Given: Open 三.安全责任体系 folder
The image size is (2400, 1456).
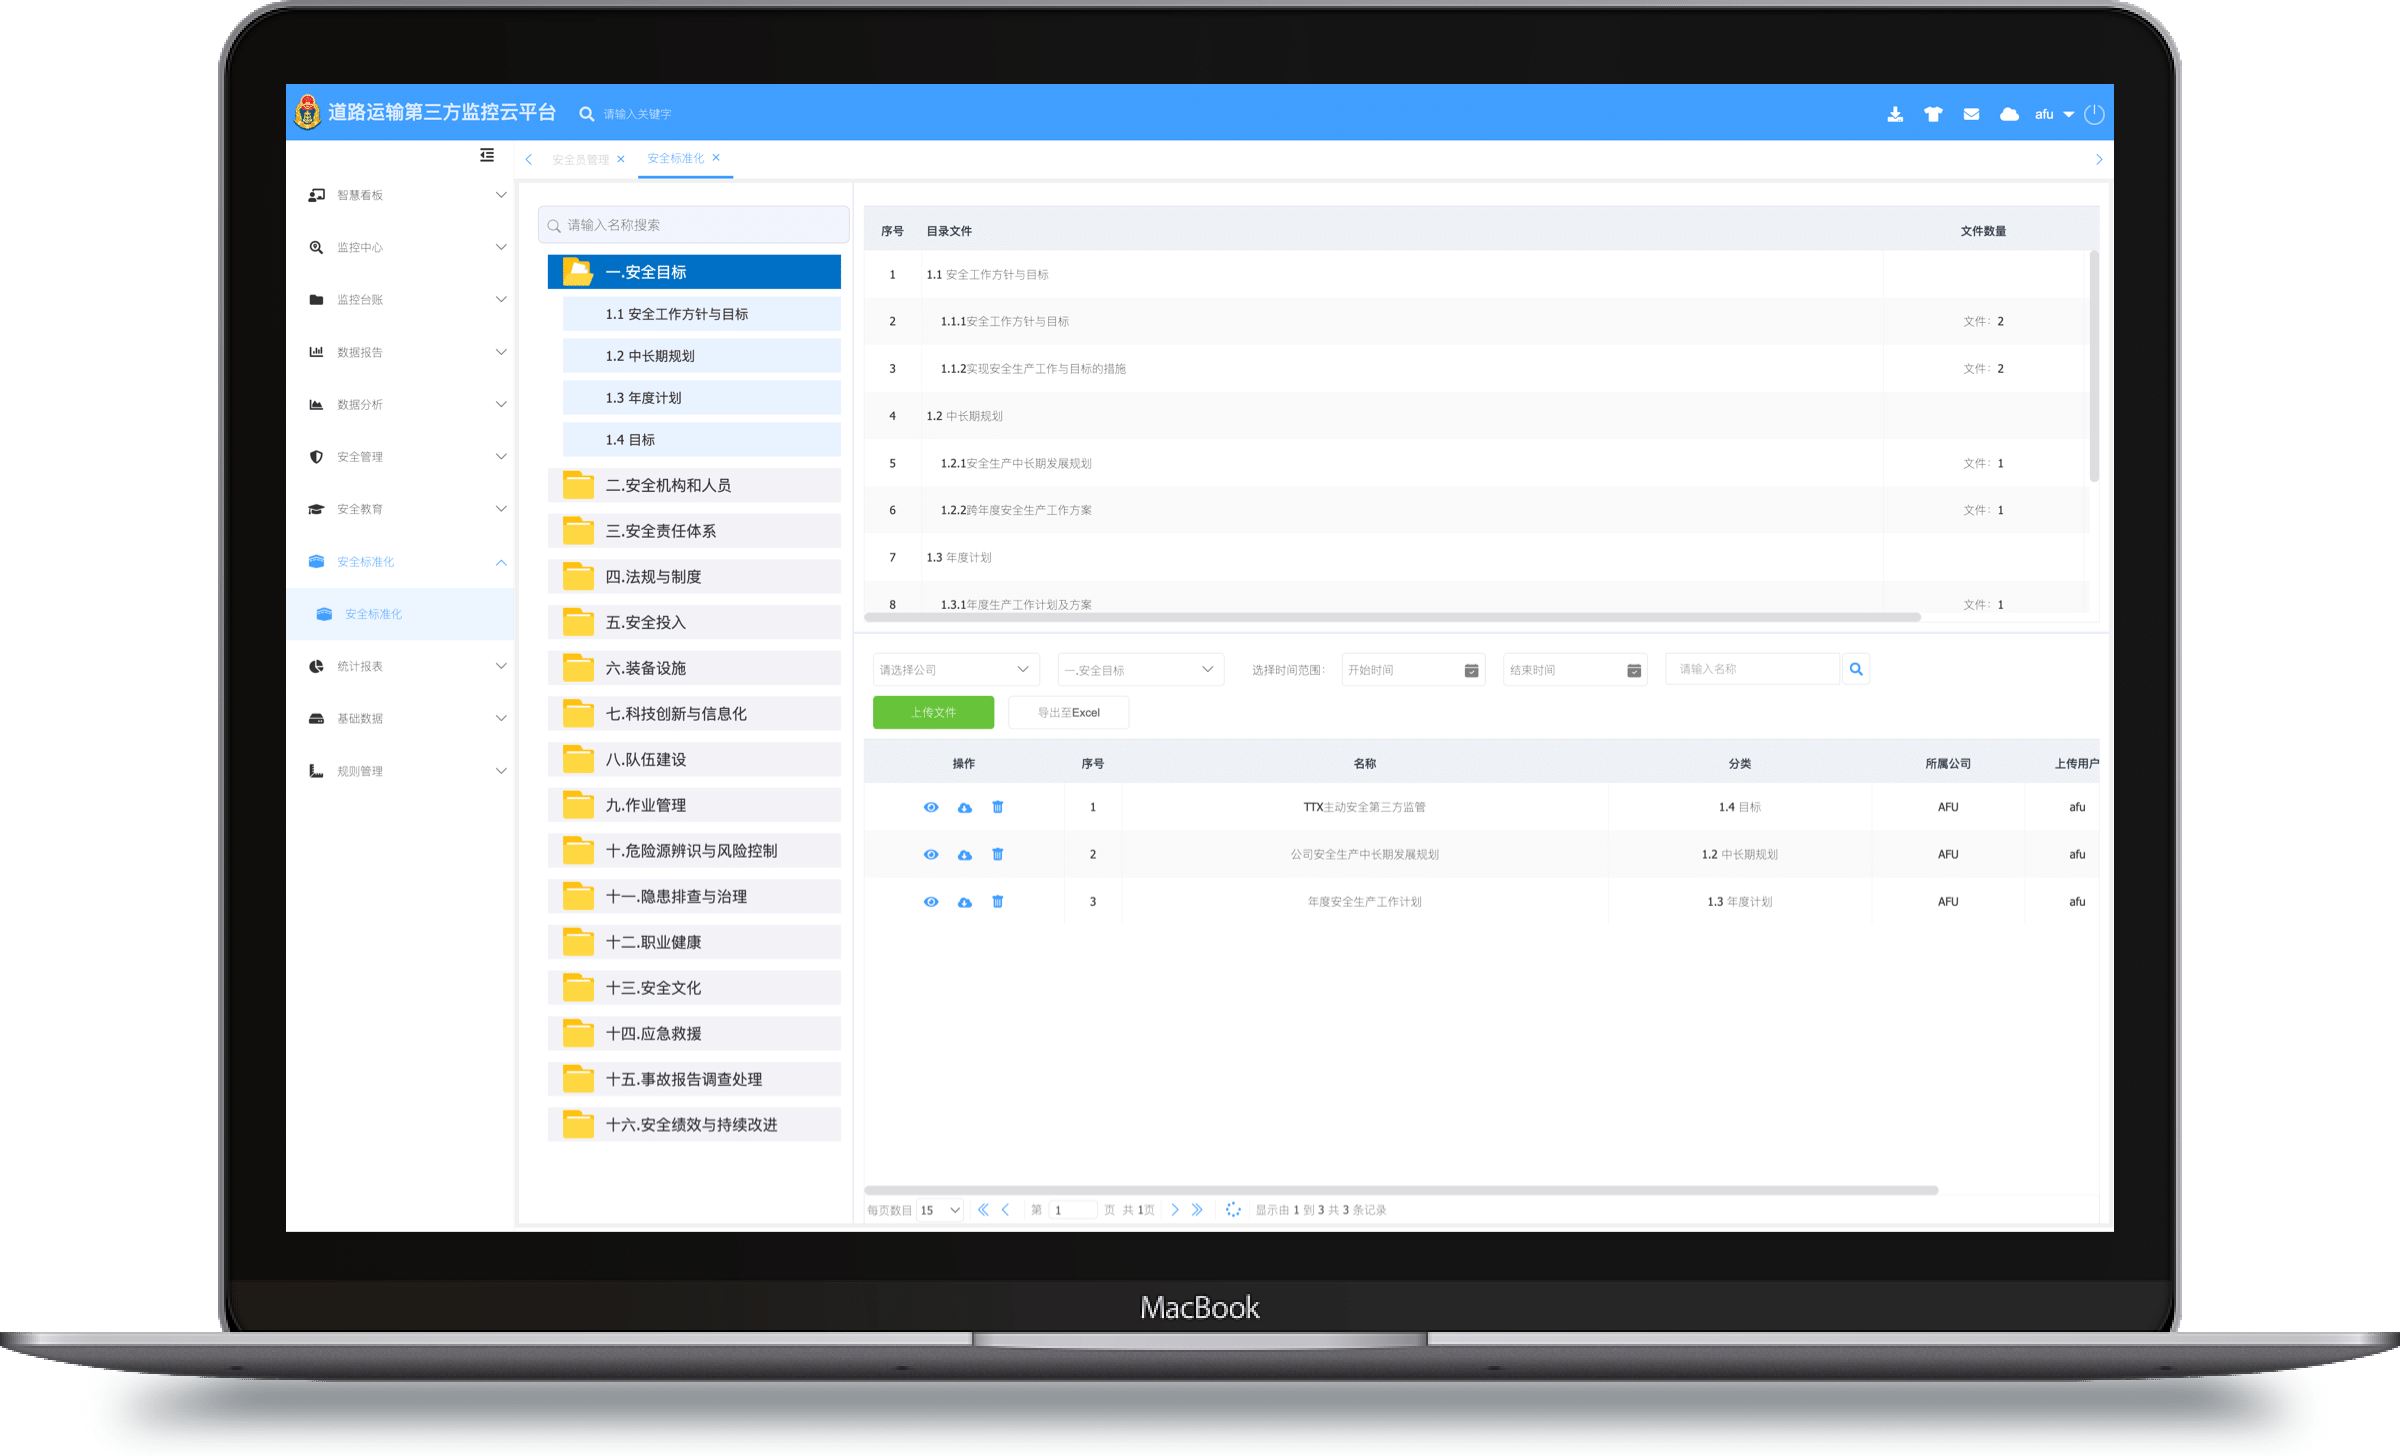Looking at the screenshot, I should pyautogui.click(x=694, y=531).
